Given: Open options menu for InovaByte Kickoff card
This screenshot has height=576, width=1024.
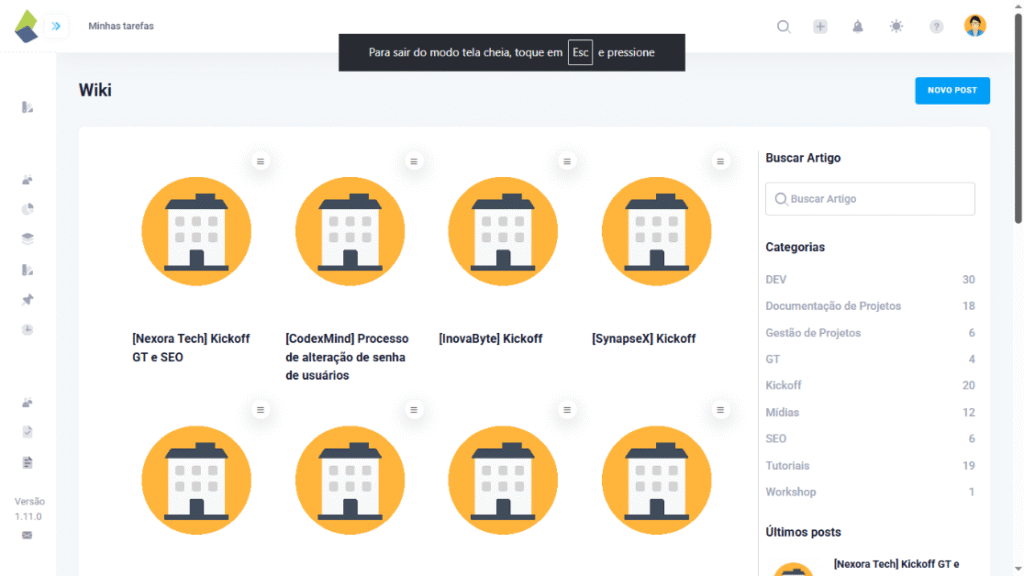Looking at the screenshot, I should pos(567,161).
